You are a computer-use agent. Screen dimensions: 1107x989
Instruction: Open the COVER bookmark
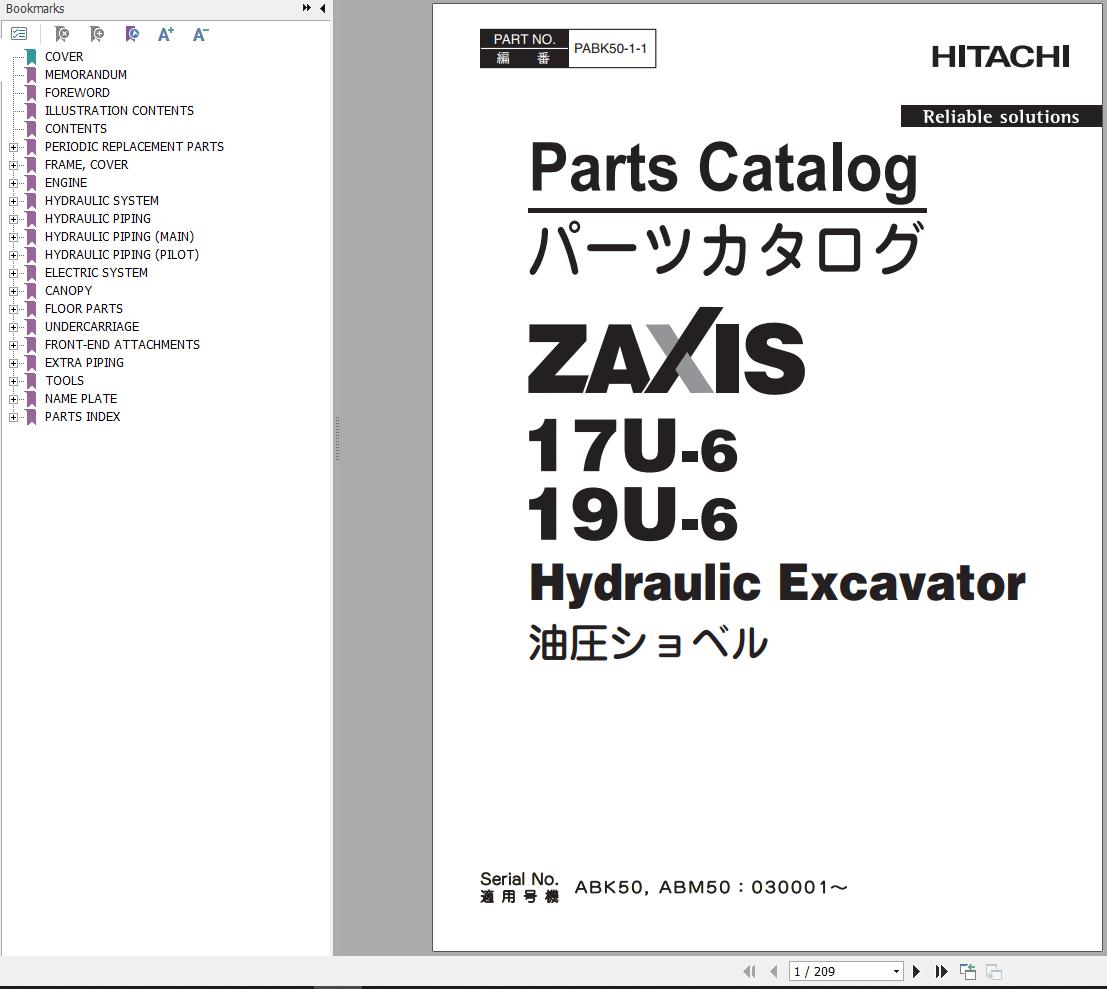tap(64, 56)
